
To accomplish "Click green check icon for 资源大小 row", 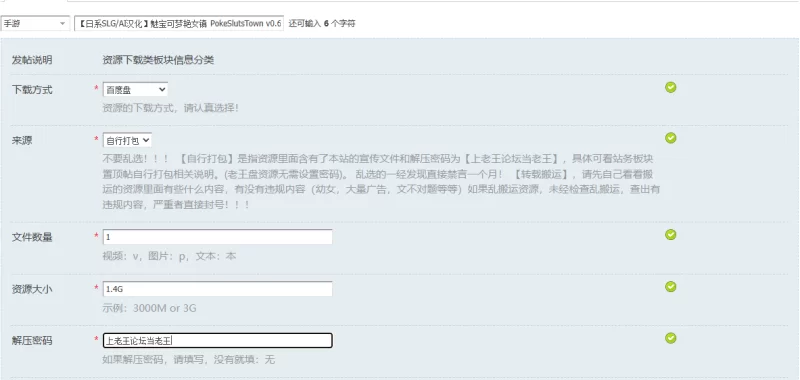I will click(670, 286).
